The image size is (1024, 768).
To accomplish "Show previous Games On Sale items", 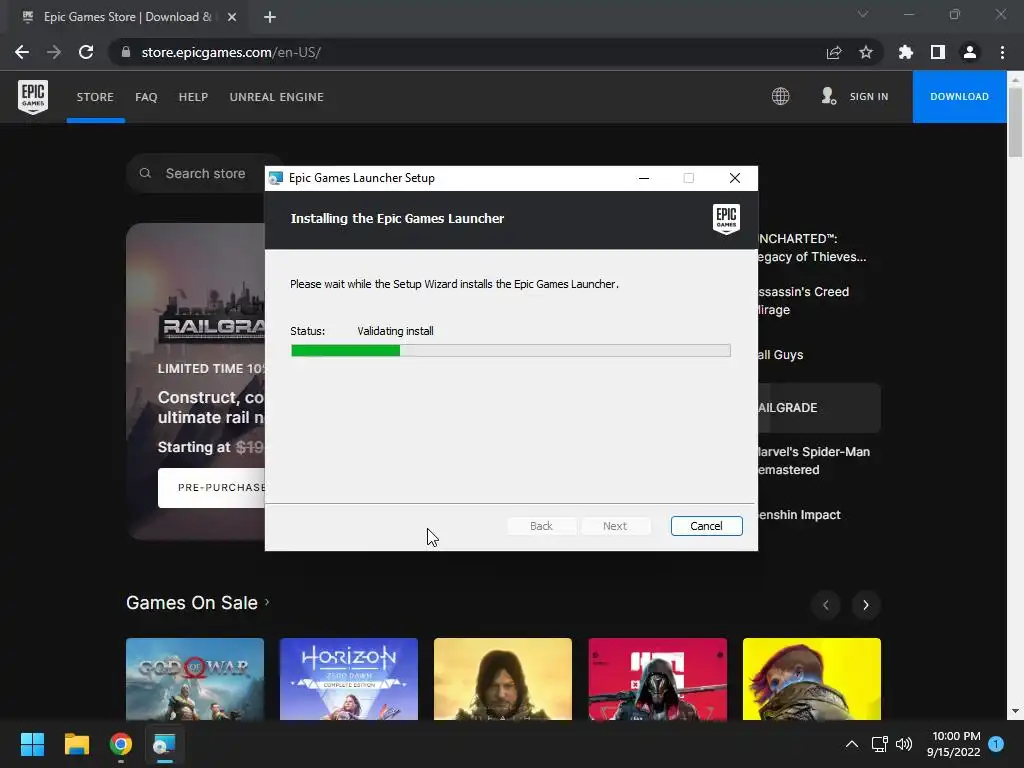I will point(826,605).
